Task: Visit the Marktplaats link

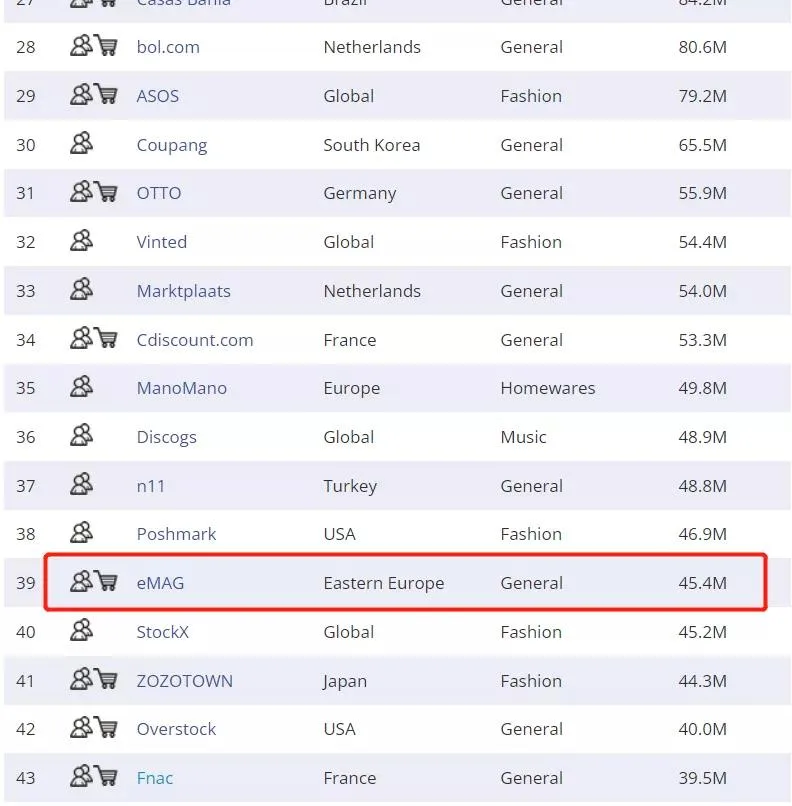Action: [183, 291]
